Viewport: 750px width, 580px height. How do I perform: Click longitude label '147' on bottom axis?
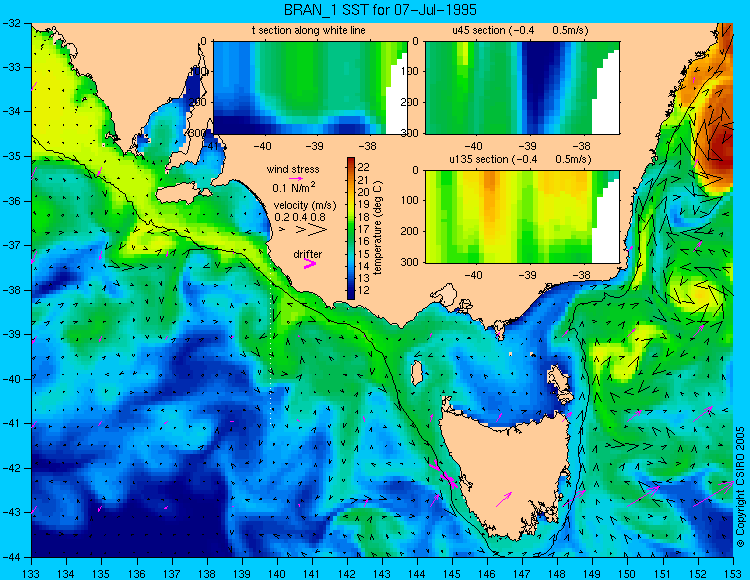pos(522,574)
